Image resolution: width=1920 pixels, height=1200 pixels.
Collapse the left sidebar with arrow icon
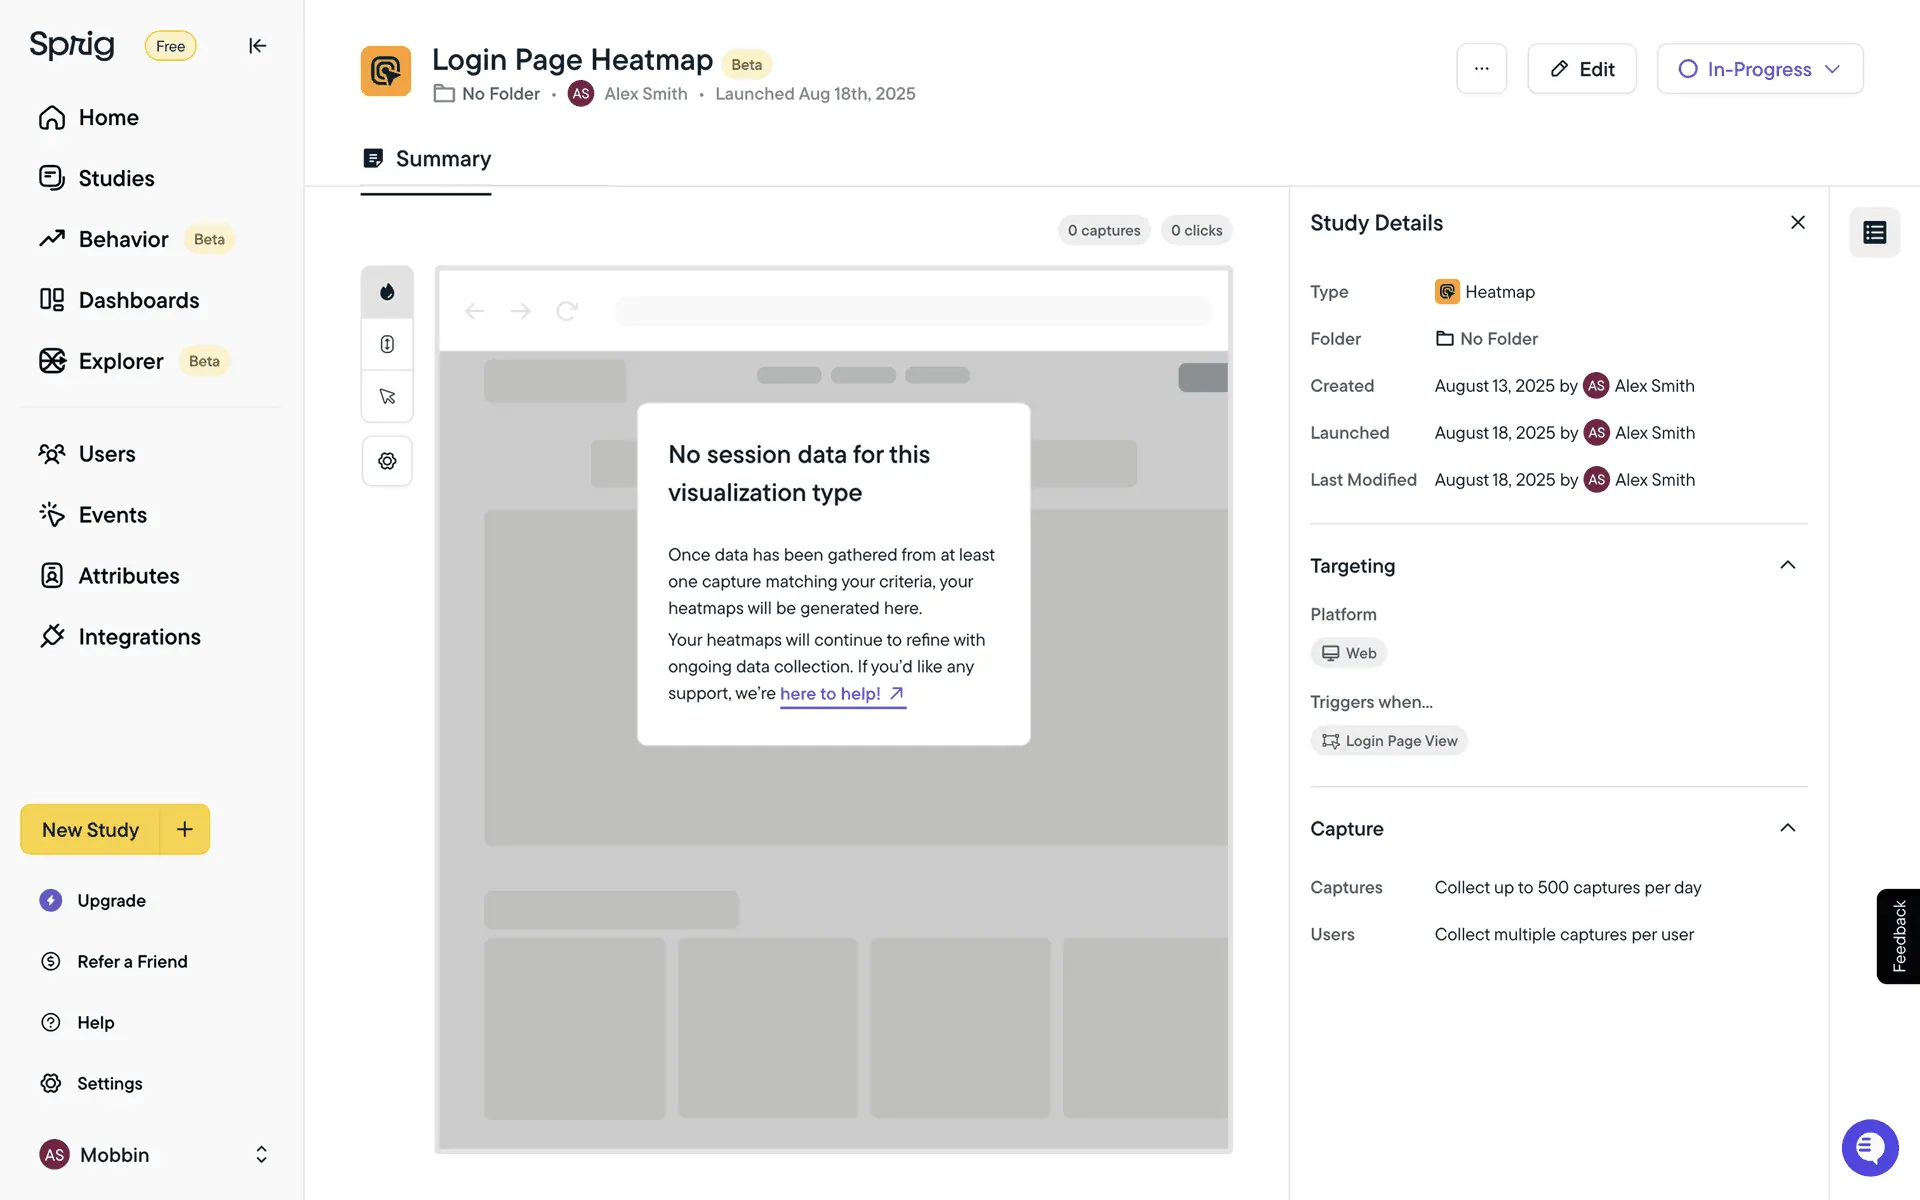click(257, 46)
